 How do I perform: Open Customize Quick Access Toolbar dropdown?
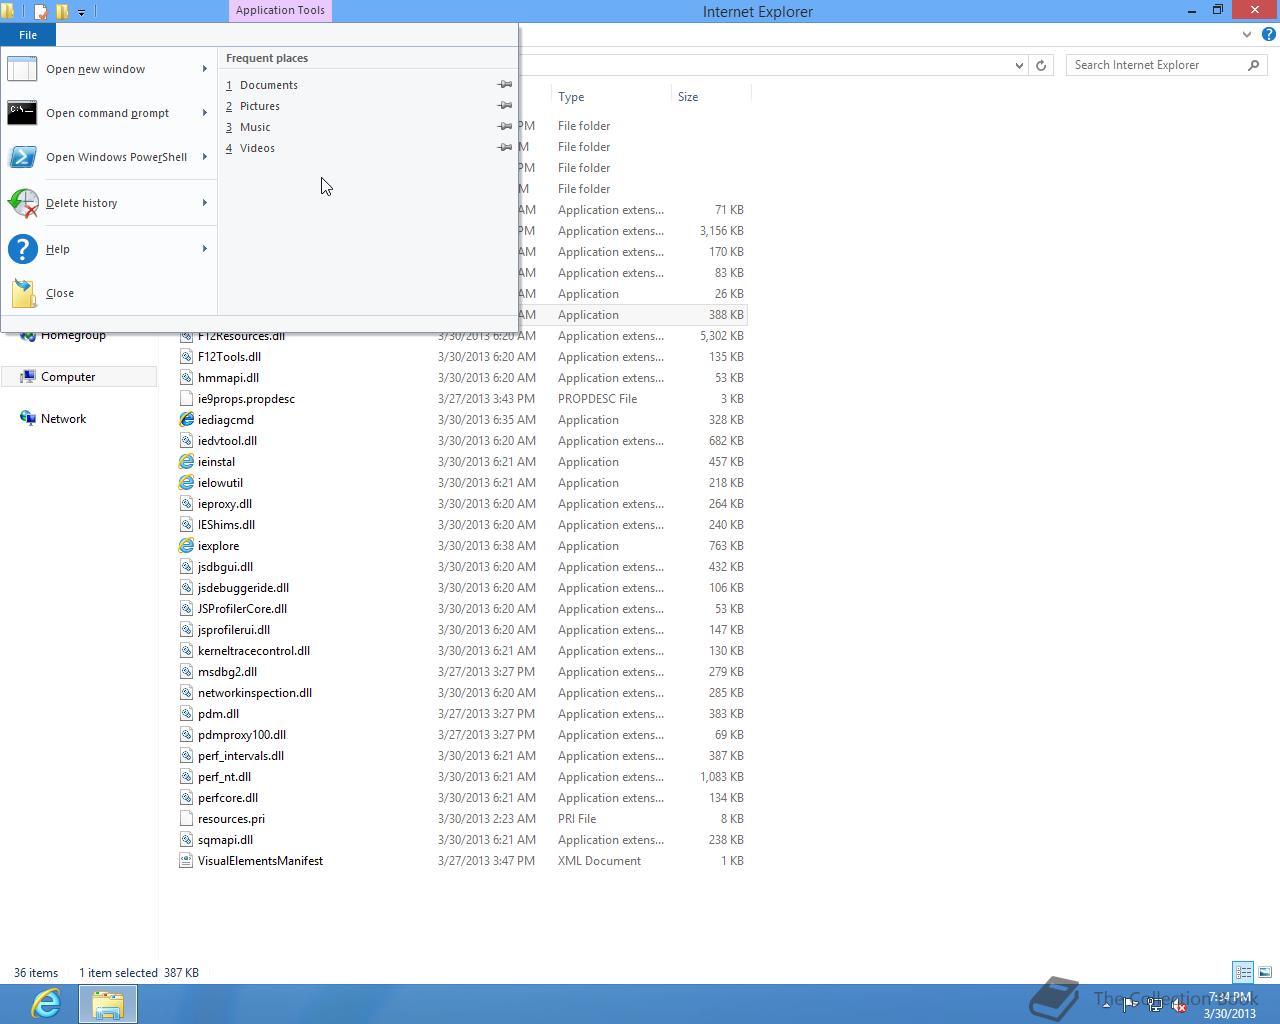pos(81,12)
